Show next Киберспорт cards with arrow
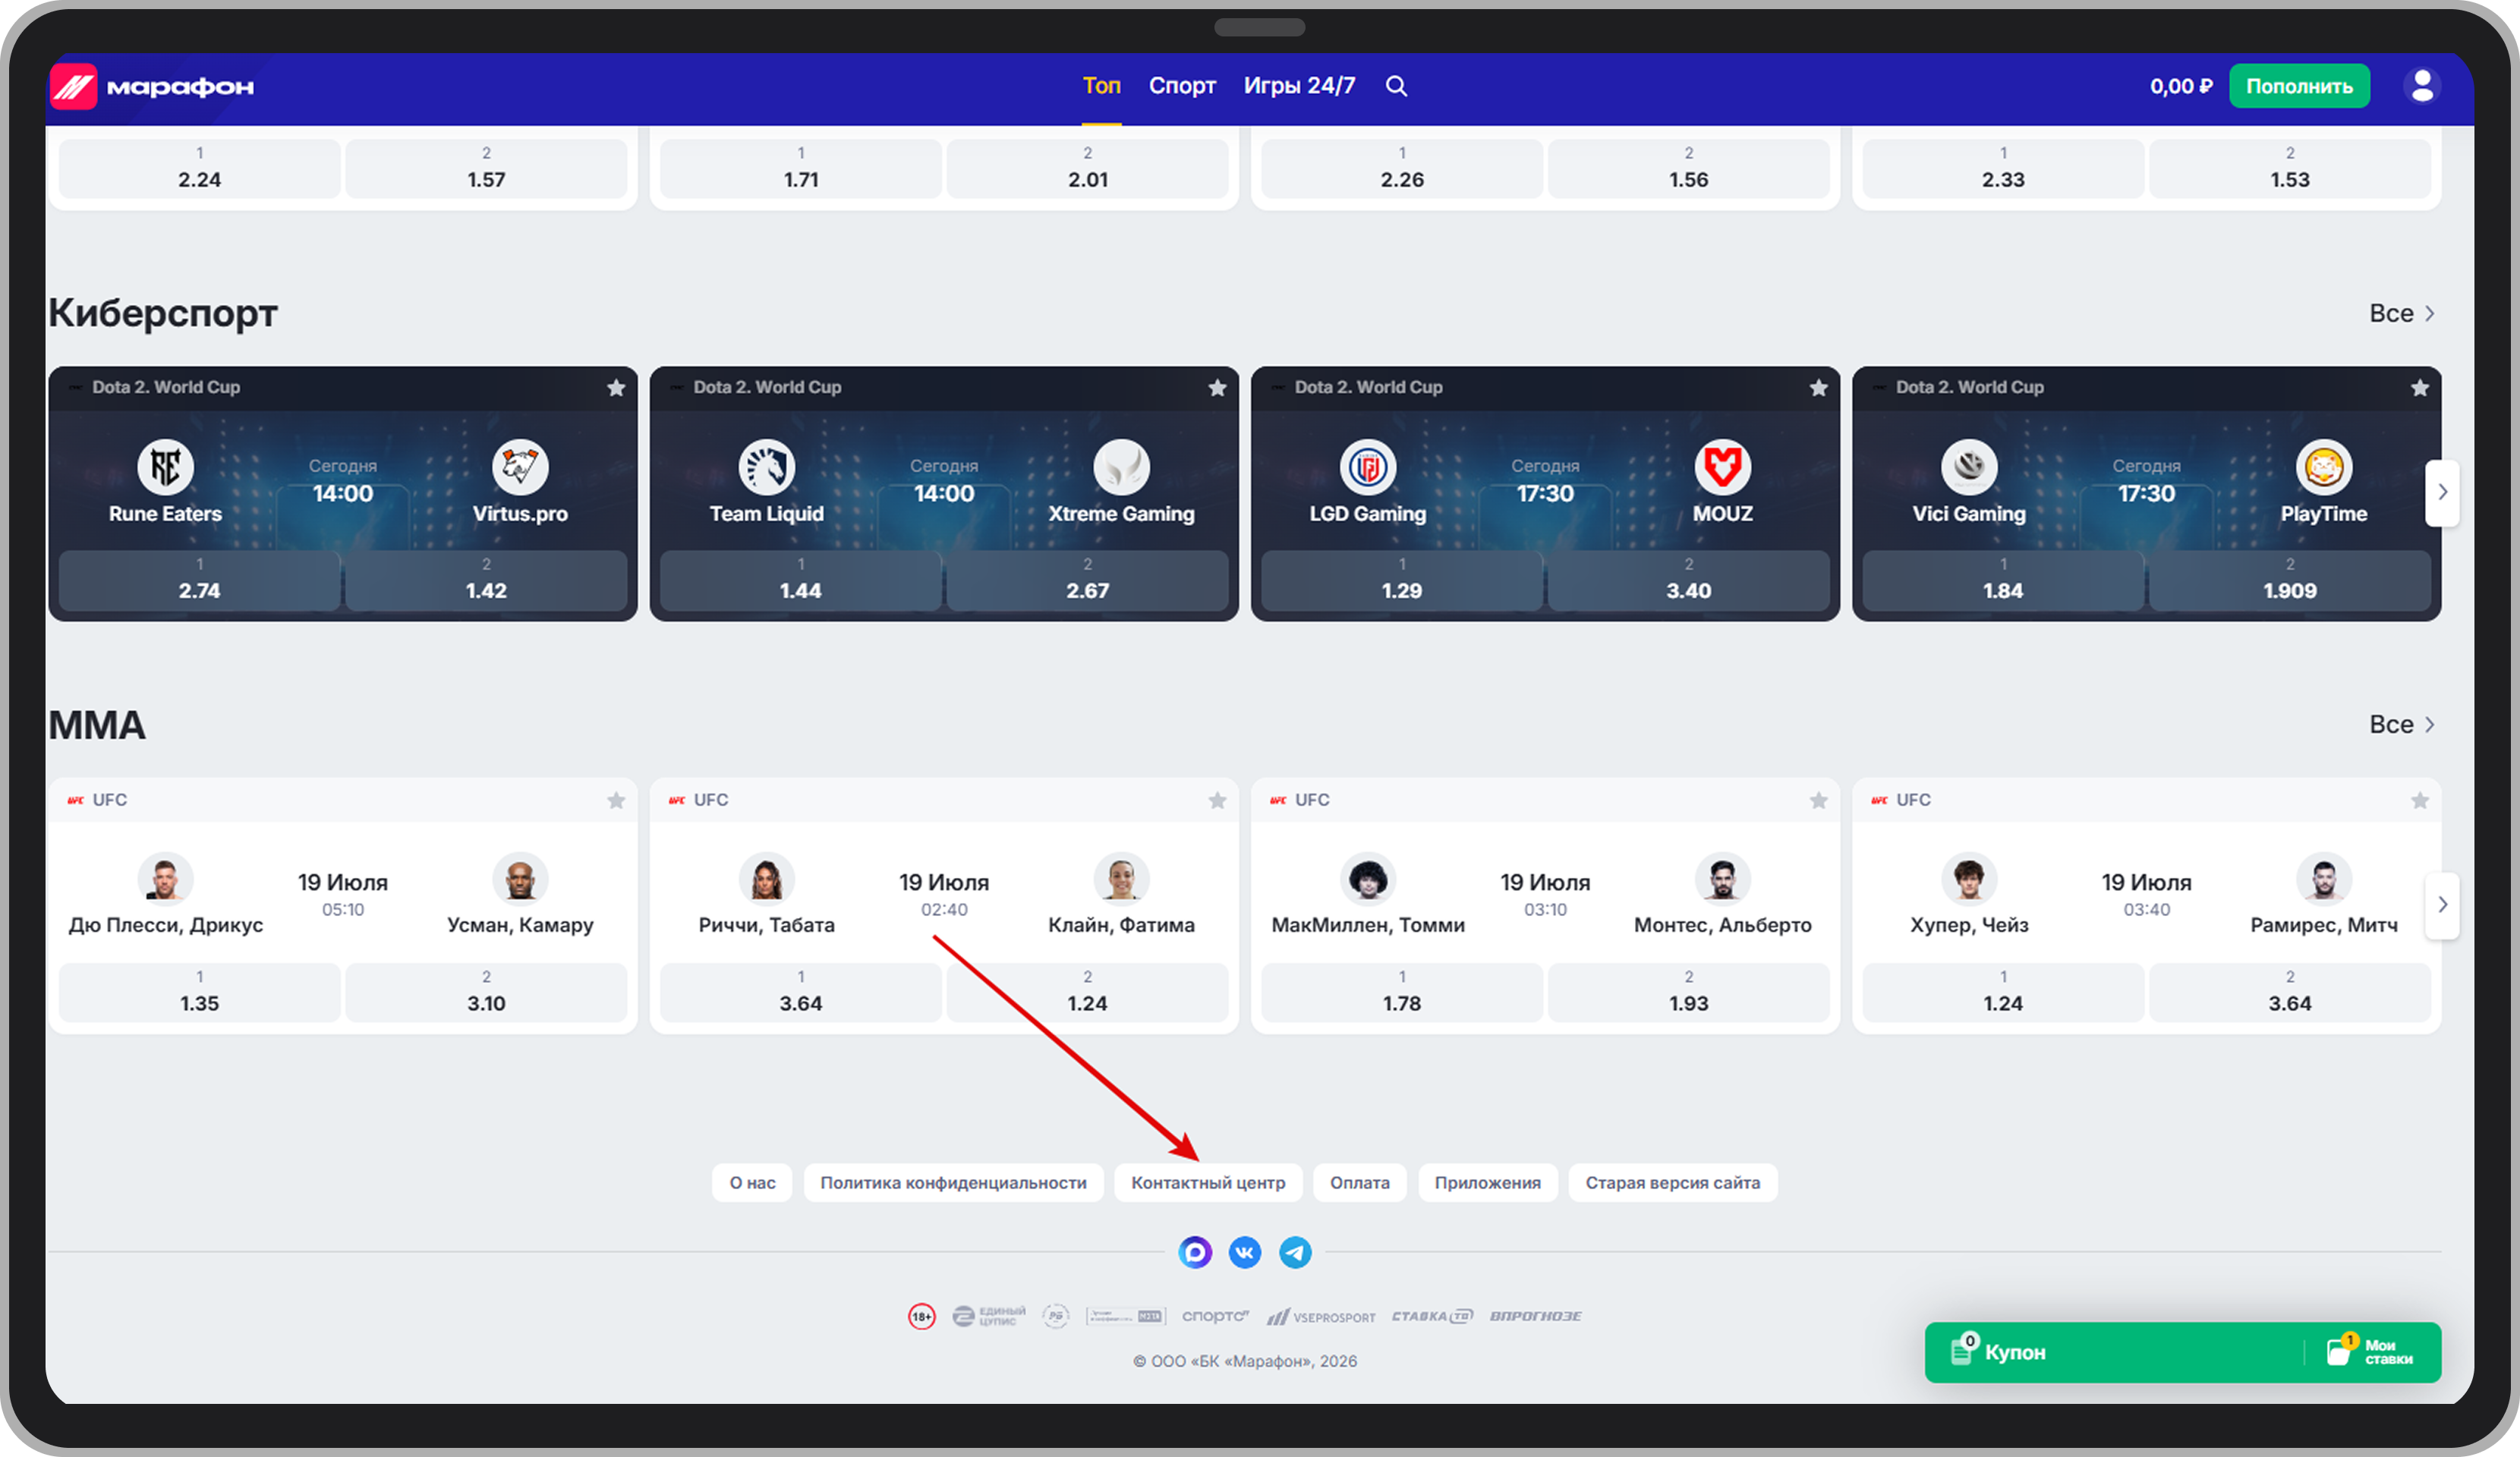2520x1457 pixels. click(2442, 492)
